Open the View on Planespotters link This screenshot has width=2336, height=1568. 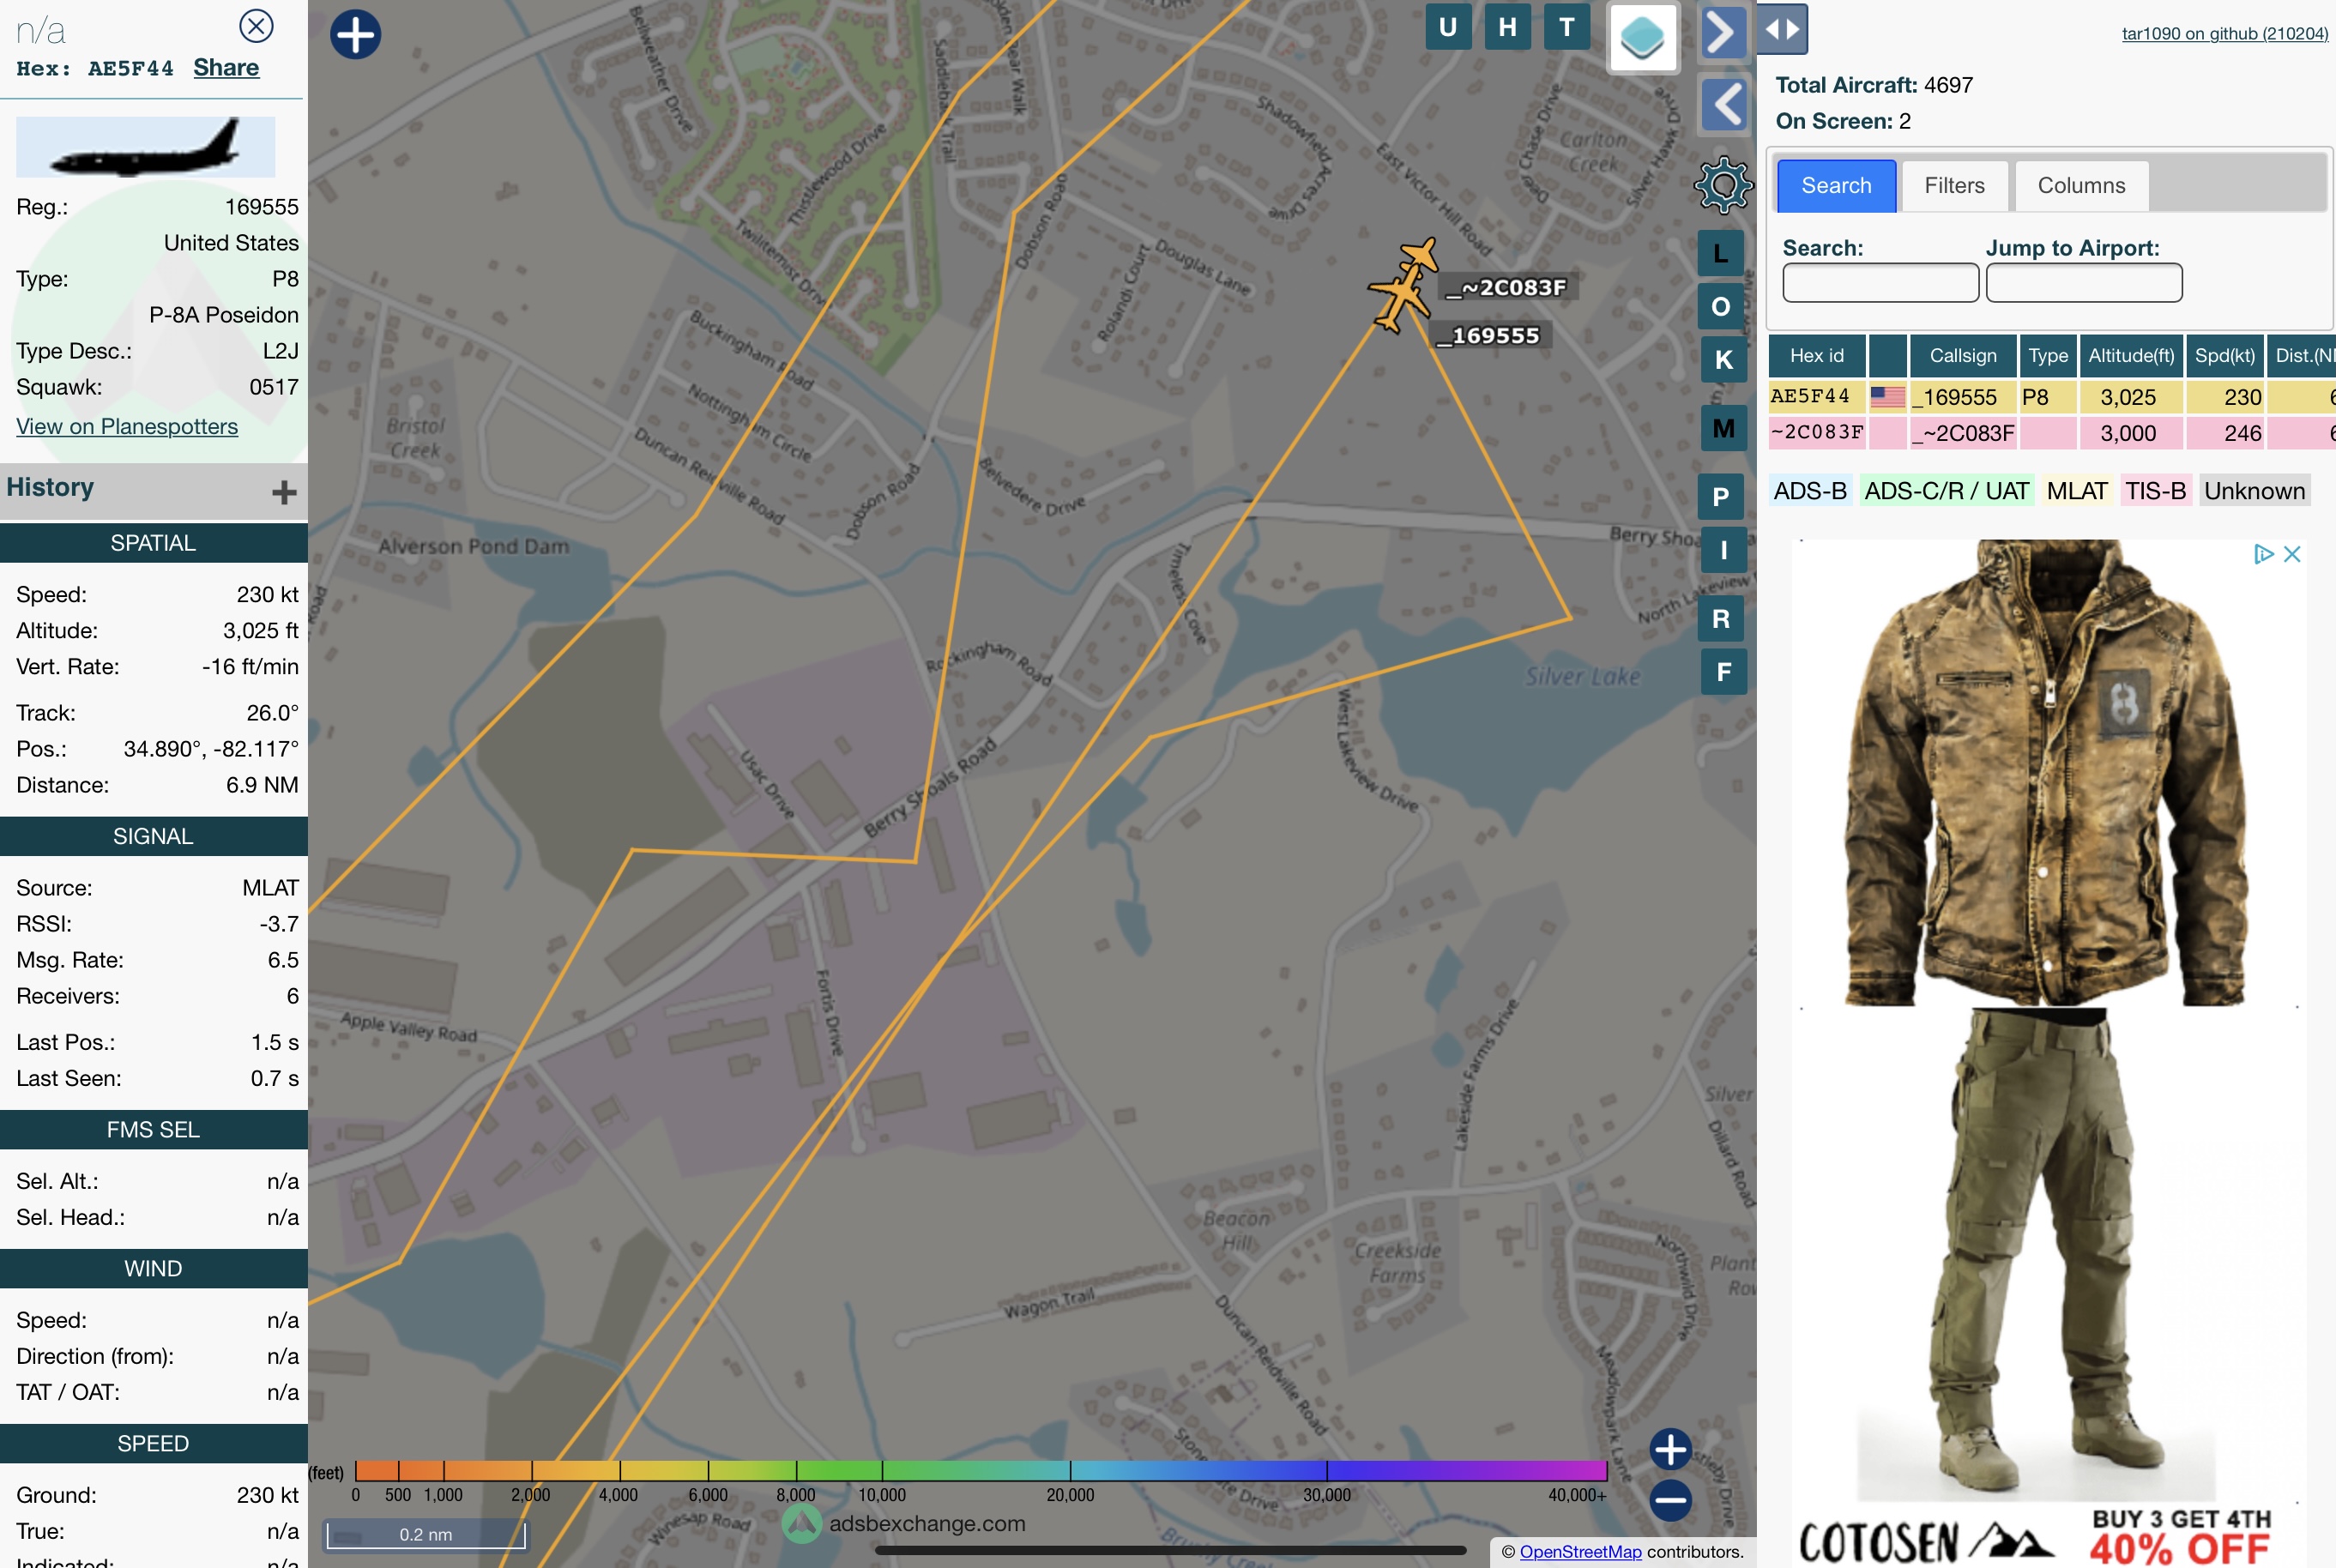(127, 426)
